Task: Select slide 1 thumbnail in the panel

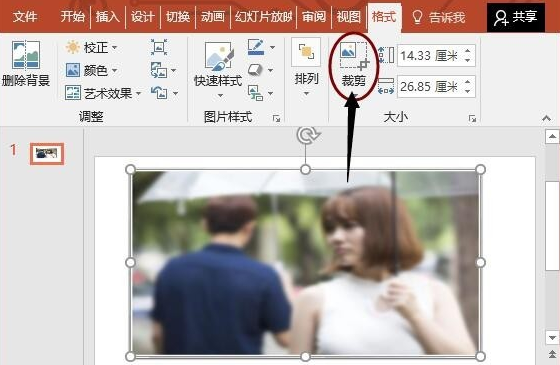Action: tap(47, 154)
